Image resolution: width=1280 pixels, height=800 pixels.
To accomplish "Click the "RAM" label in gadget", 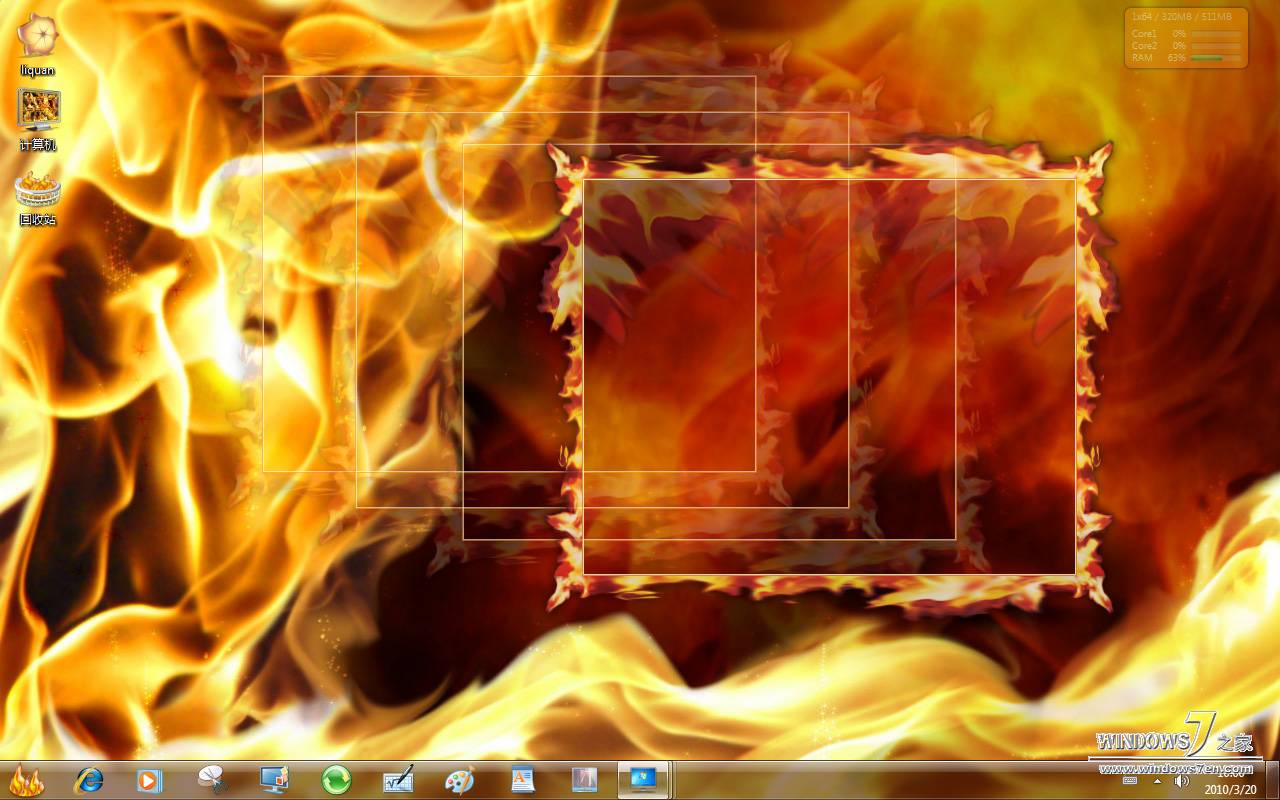I will tap(1142, 58).
